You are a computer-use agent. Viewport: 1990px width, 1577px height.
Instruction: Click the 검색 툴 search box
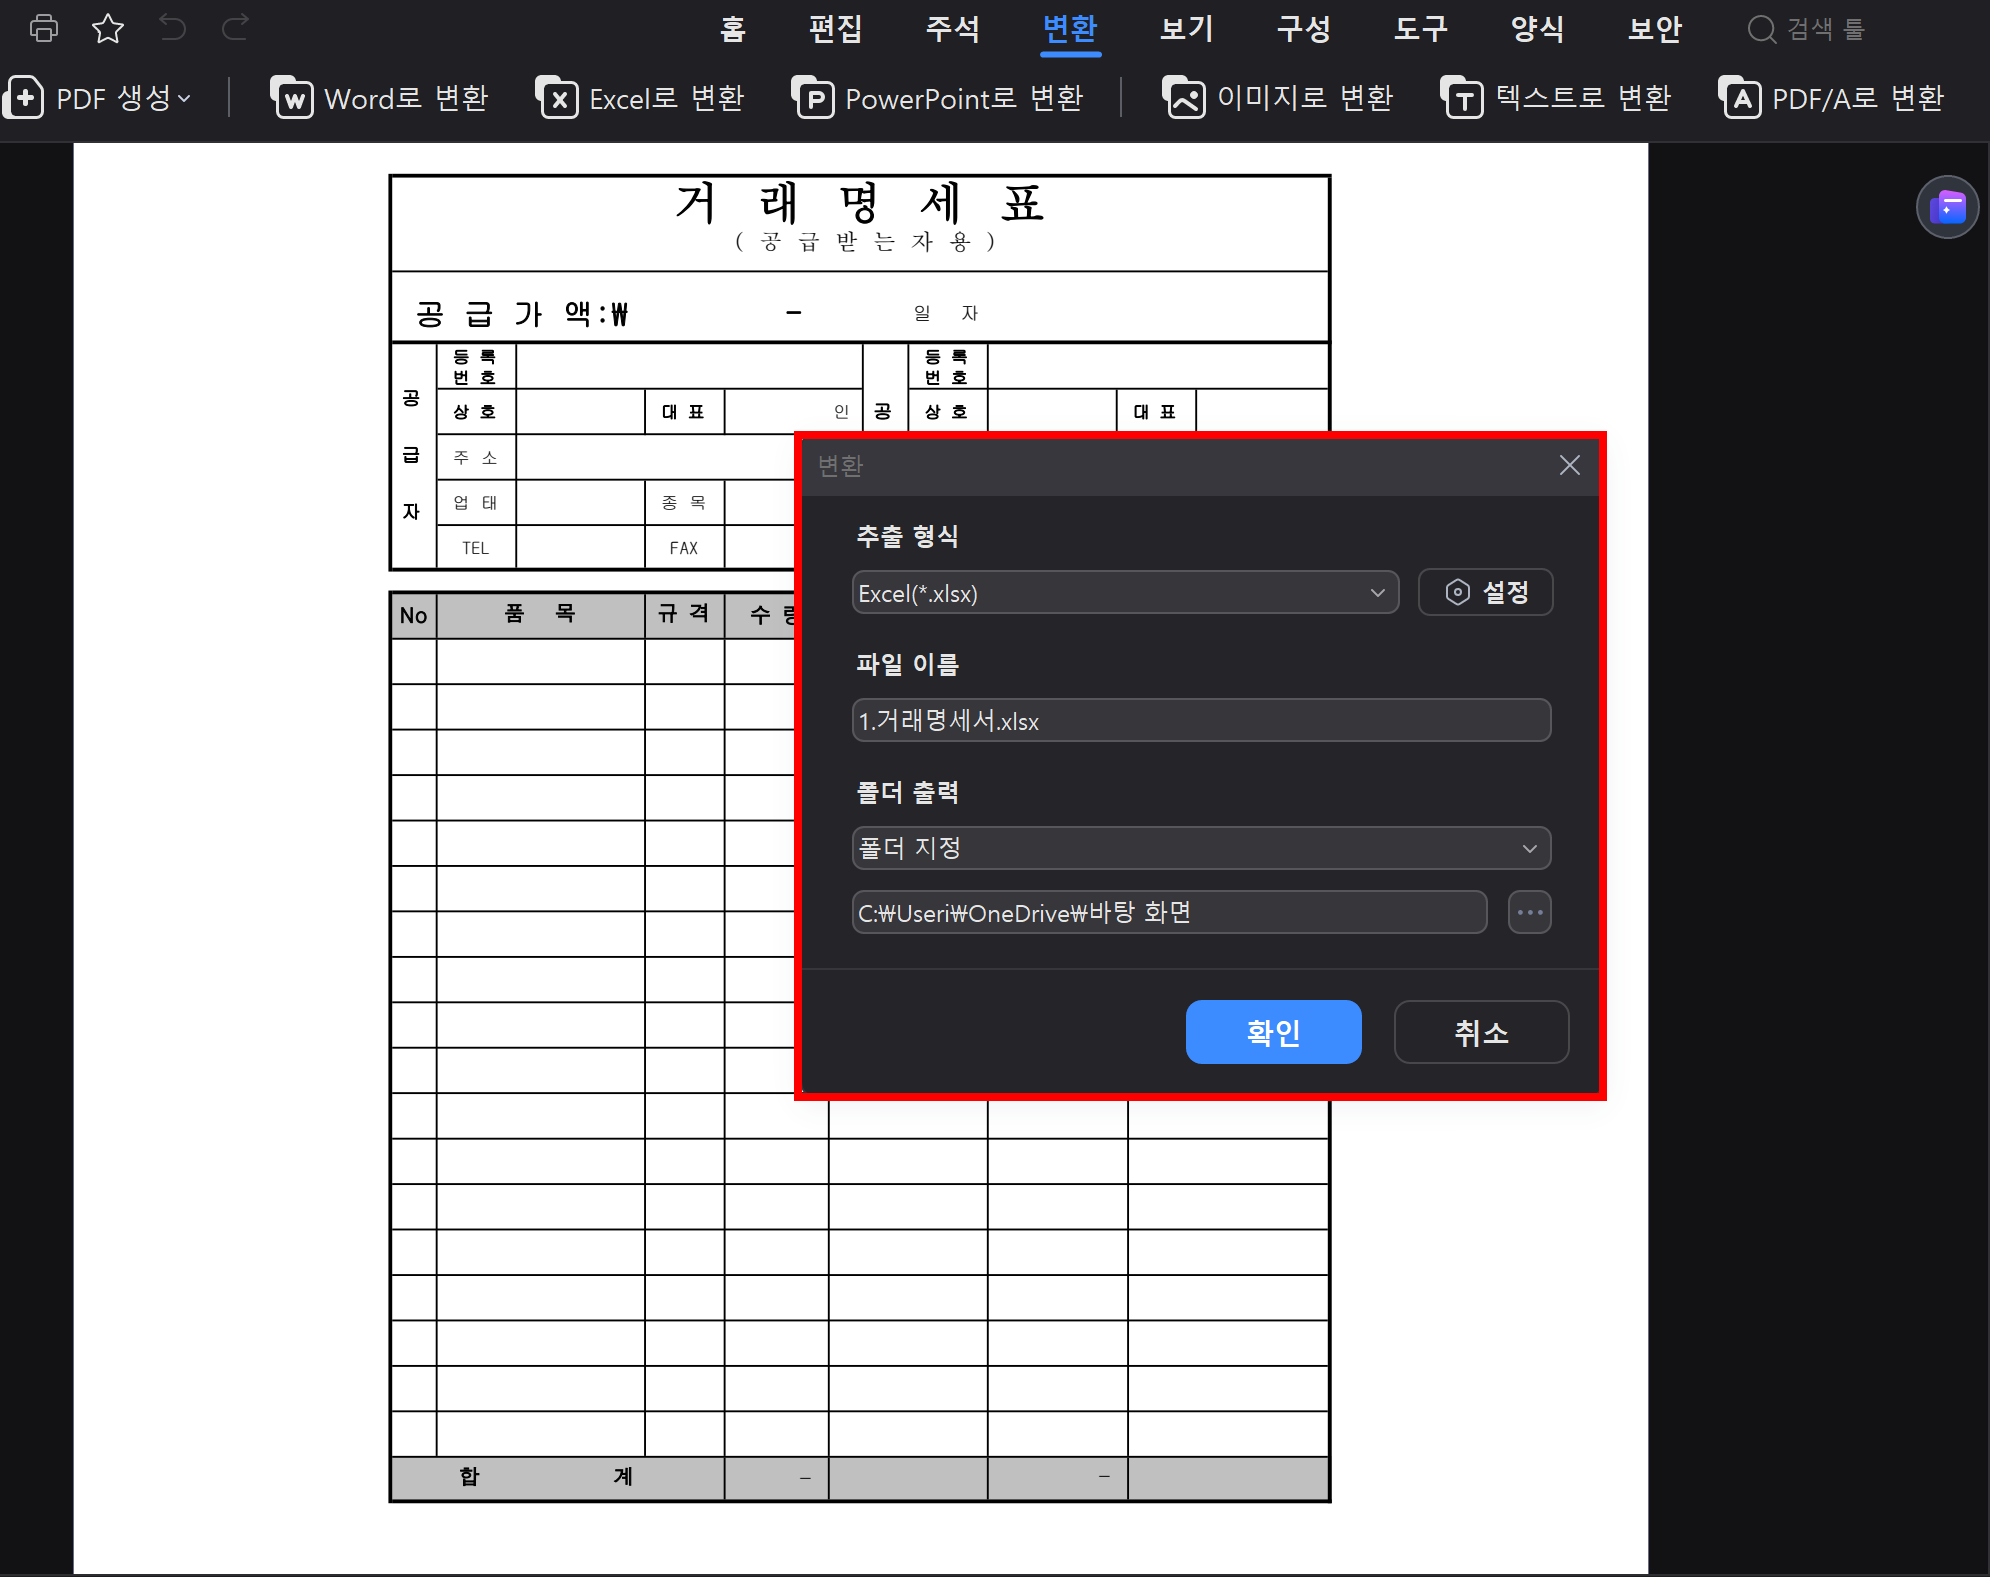click(x=1808, y=29)
